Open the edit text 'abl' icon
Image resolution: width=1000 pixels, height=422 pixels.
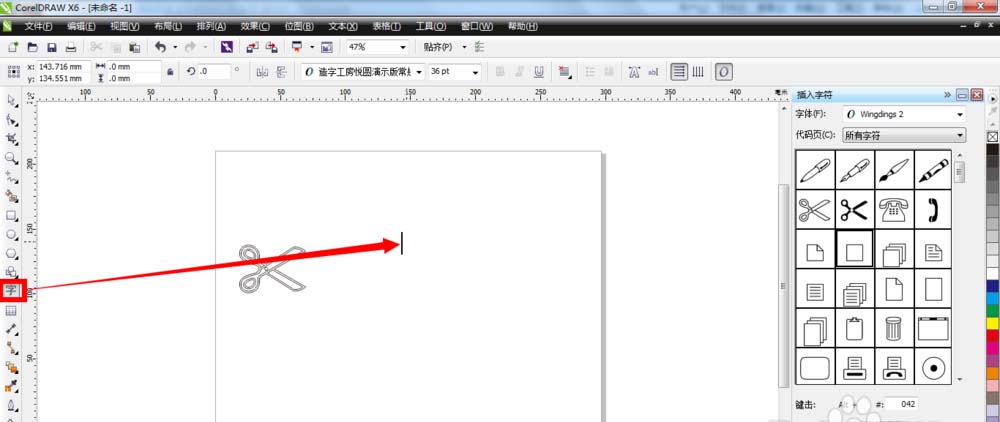[x=653, y=72]
